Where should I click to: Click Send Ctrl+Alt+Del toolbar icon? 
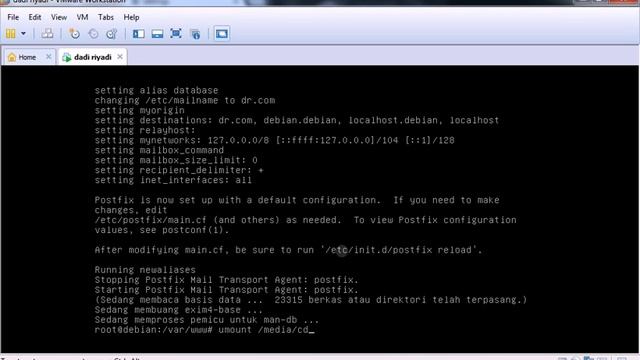click(x=47, y=33)
